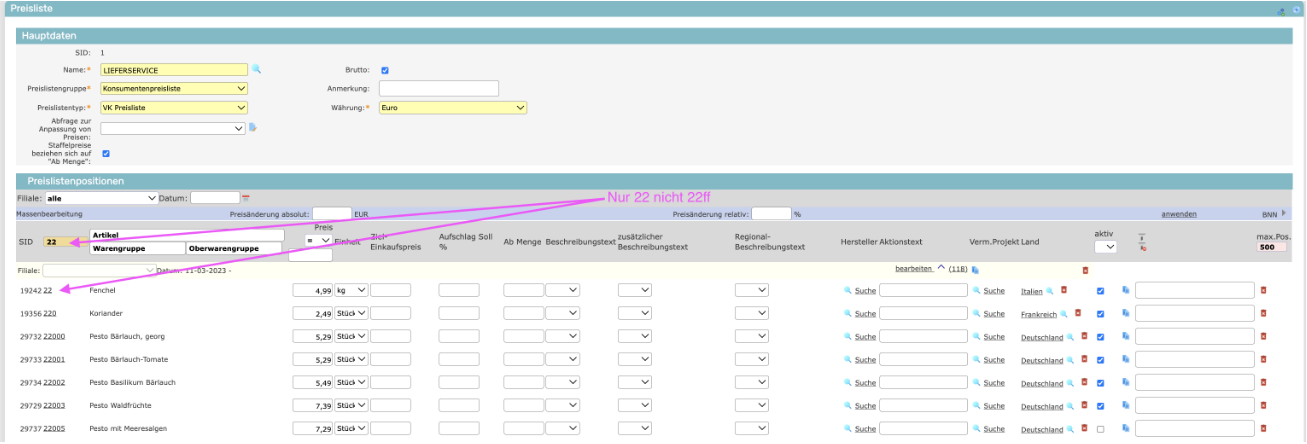Open the aktiv filter dropdown in the header
Image resolution: width=1307 pixels, height=444 pixels.
[x=1105, y=246]
